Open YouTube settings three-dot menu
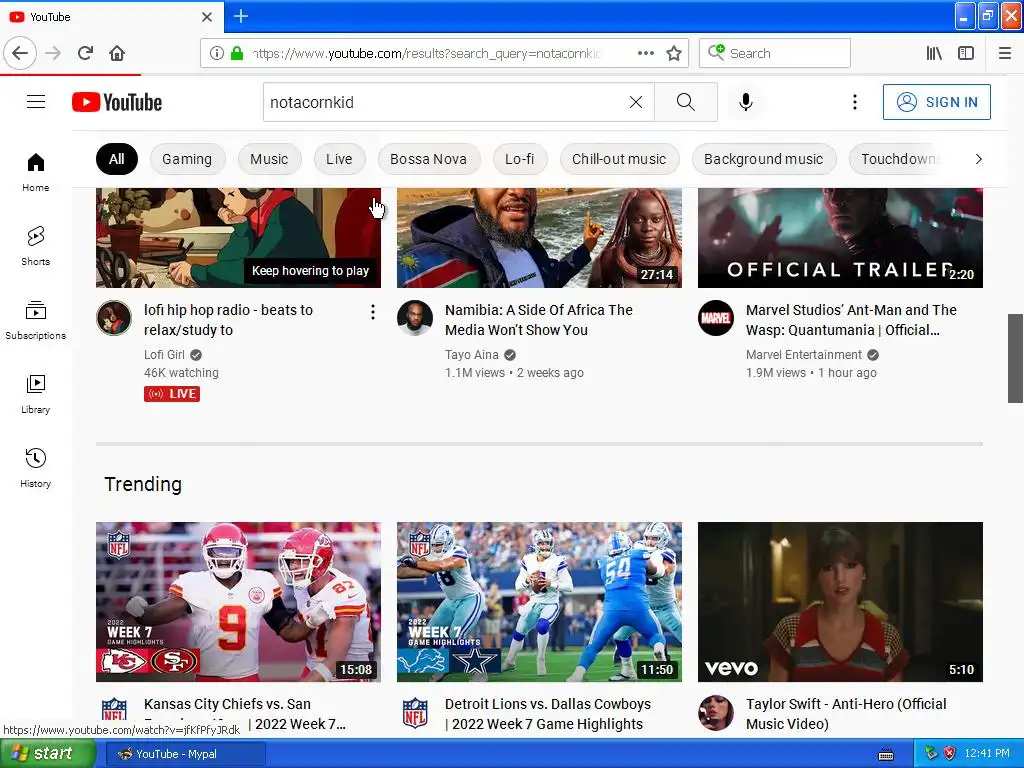 (x=855, y=102)
